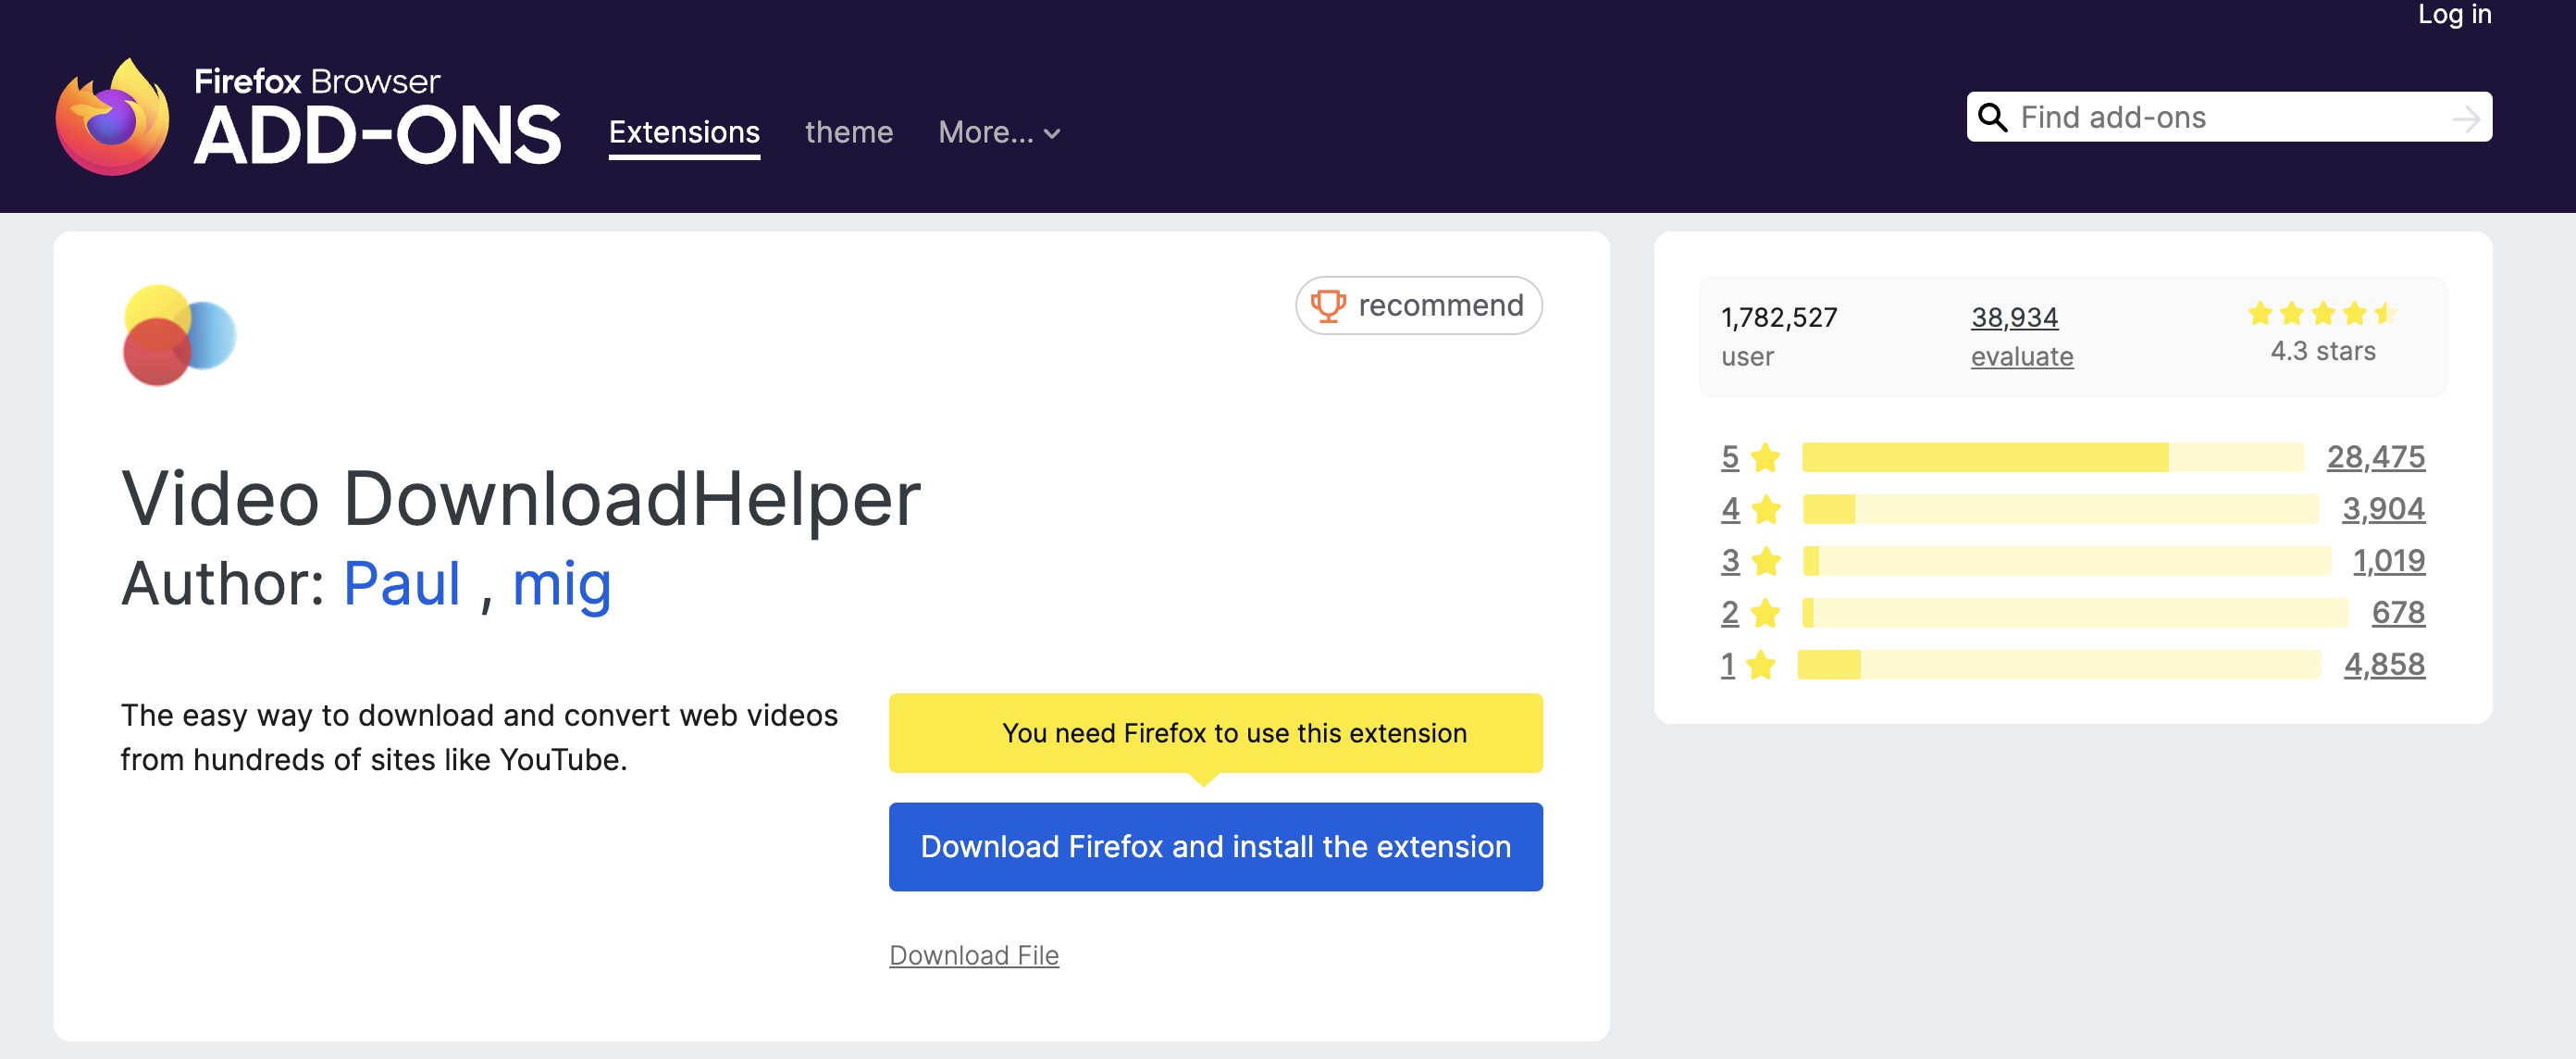2576x1059 pixels.
Task: Click the 4-star rating bar
Action: point(2060,509)
